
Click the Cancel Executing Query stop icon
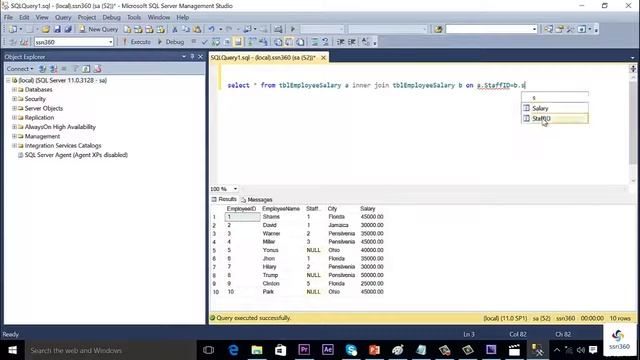[x=193, y=42]
